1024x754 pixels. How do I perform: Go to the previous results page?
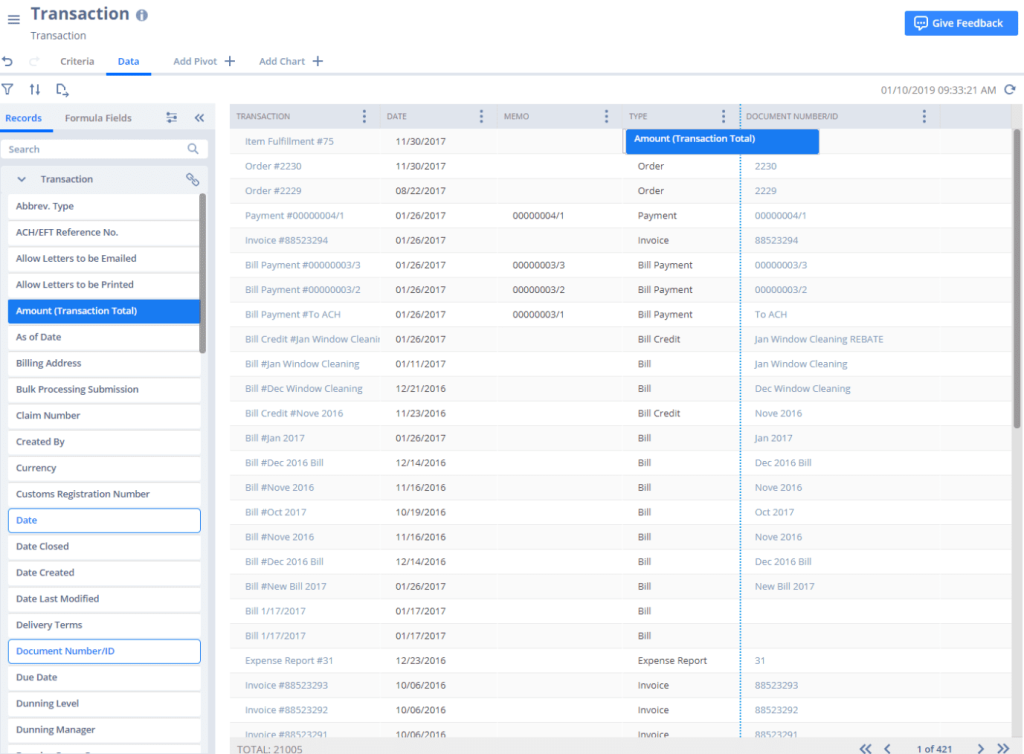coord(887,748)
